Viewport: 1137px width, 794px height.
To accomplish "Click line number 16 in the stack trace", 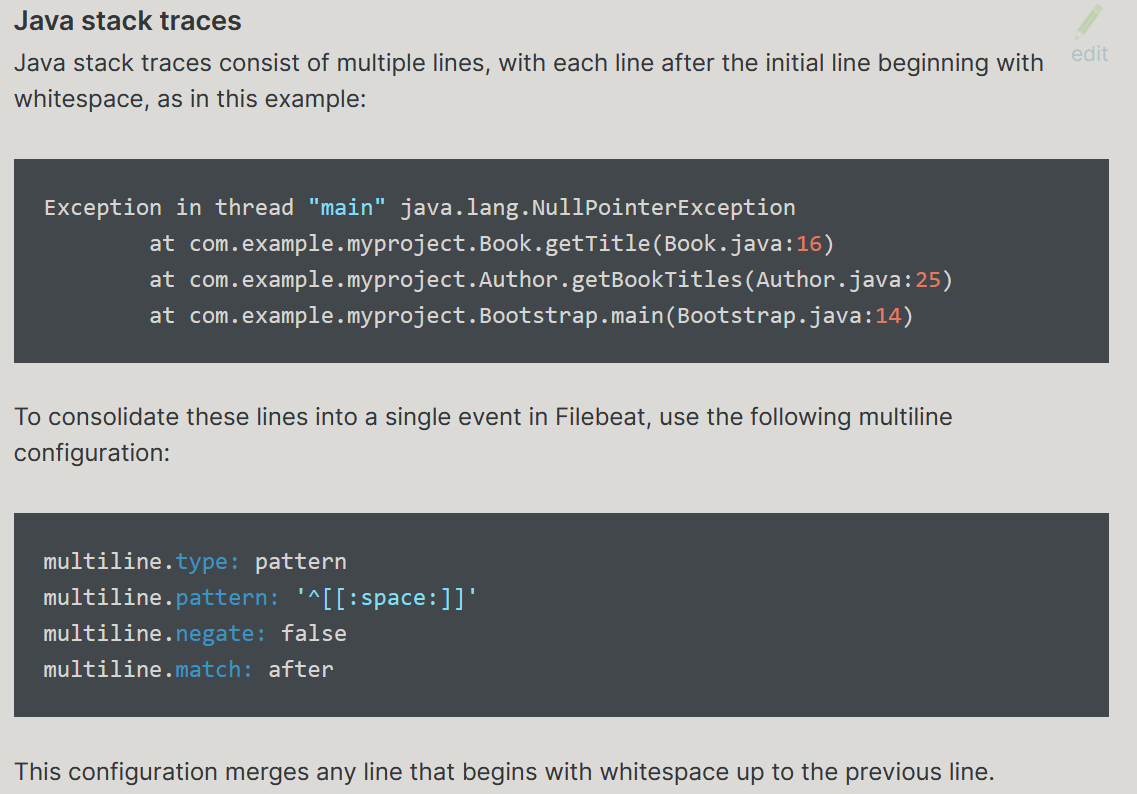I will click(x=808, y=244).
